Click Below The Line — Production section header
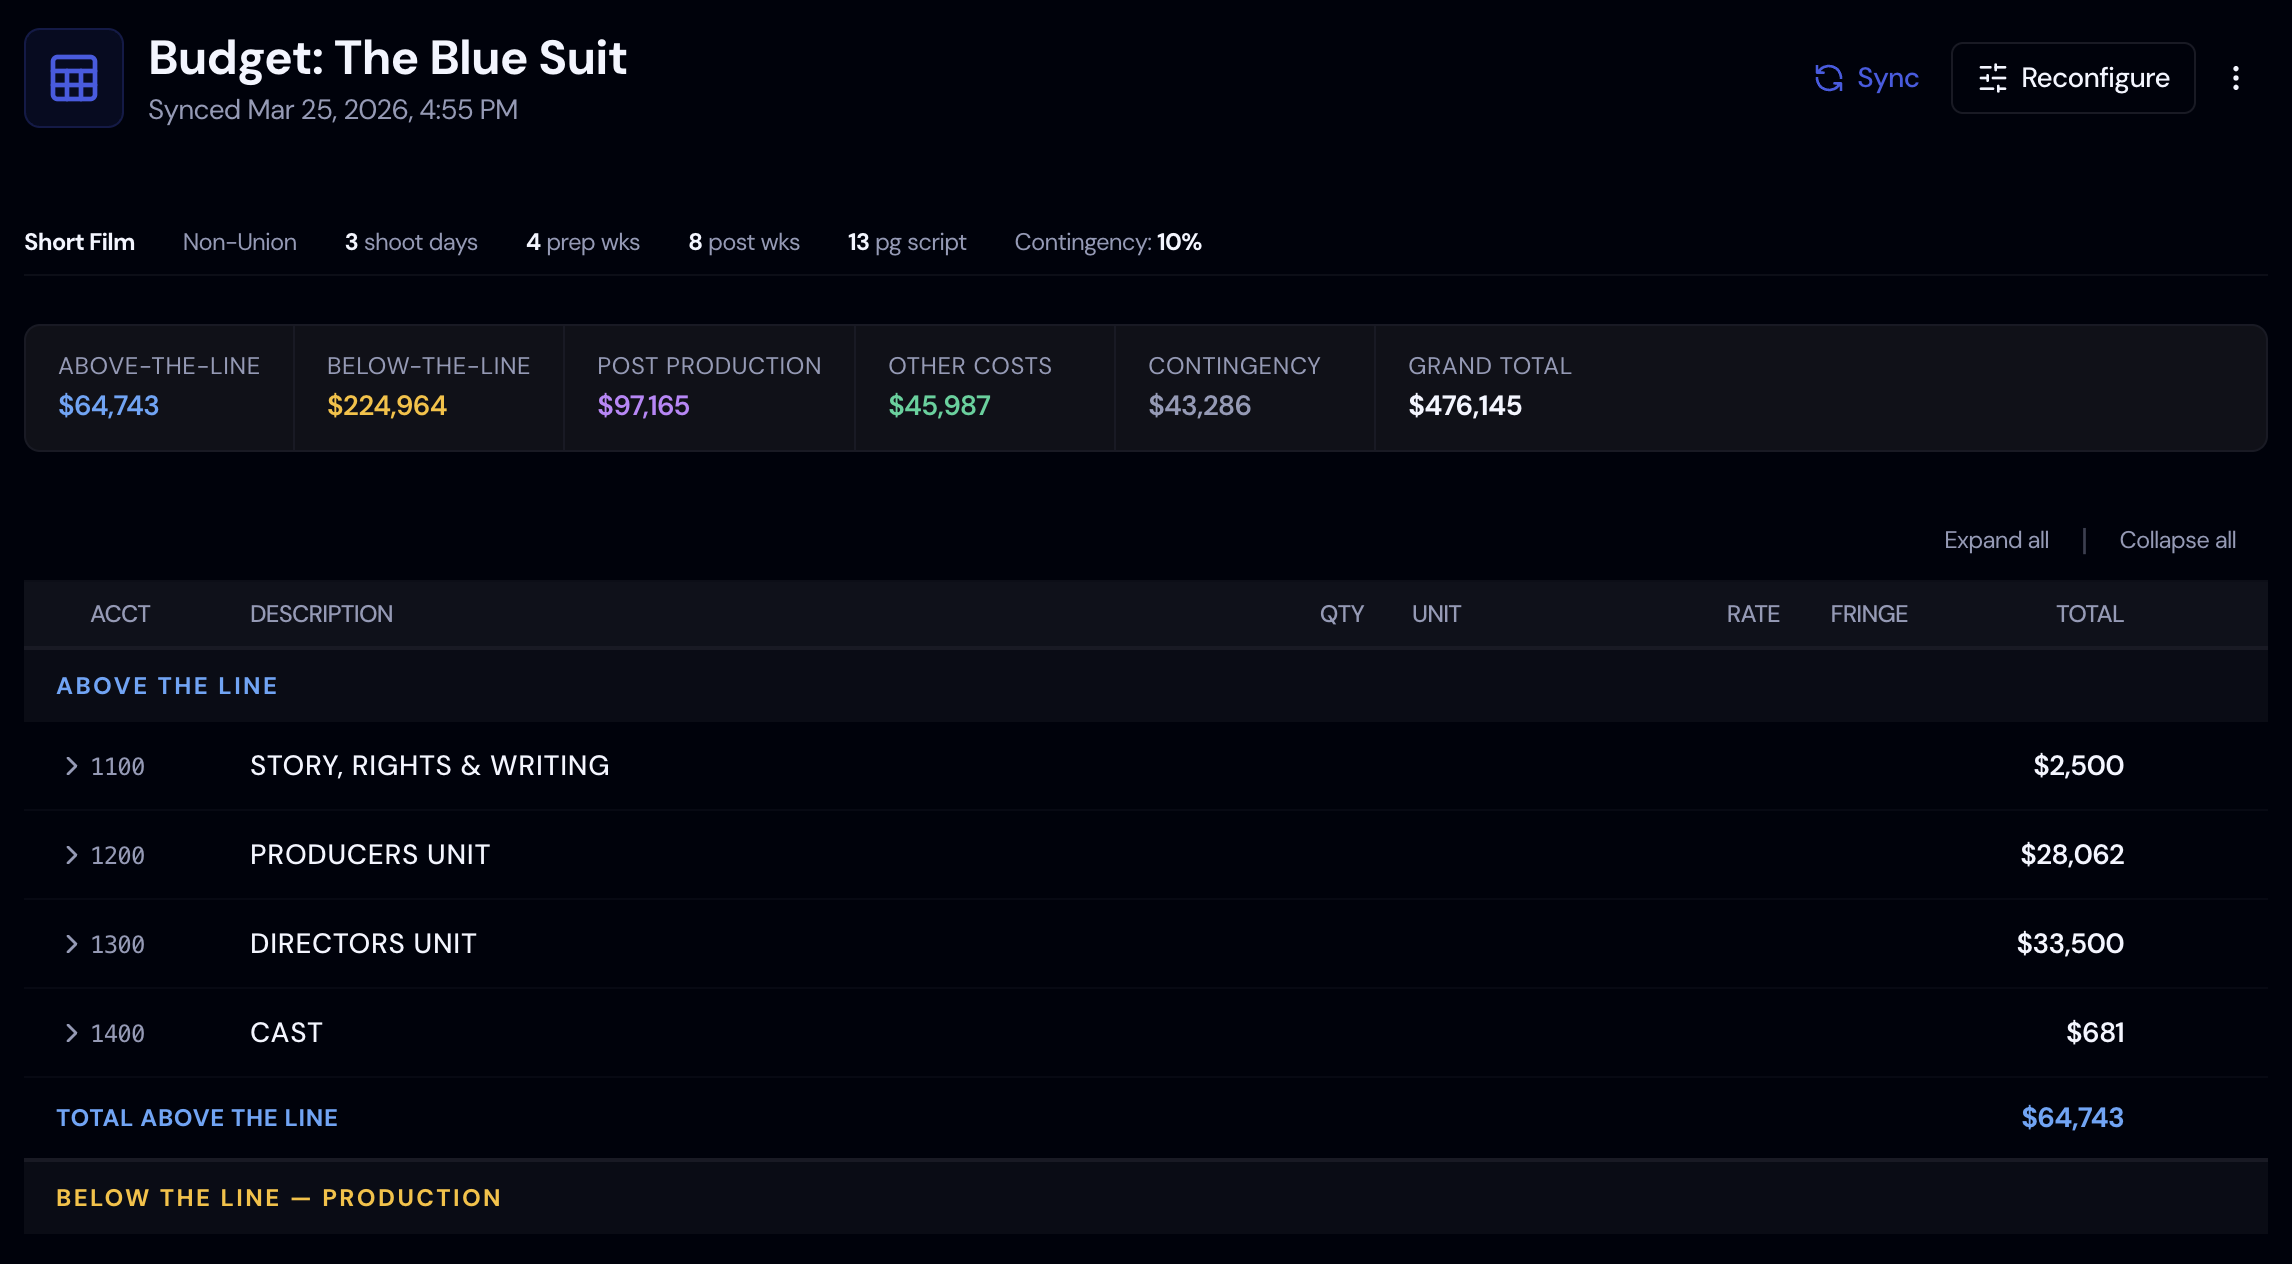The width and height of the screenshot is (2292, 1264). coord(278,1198)
